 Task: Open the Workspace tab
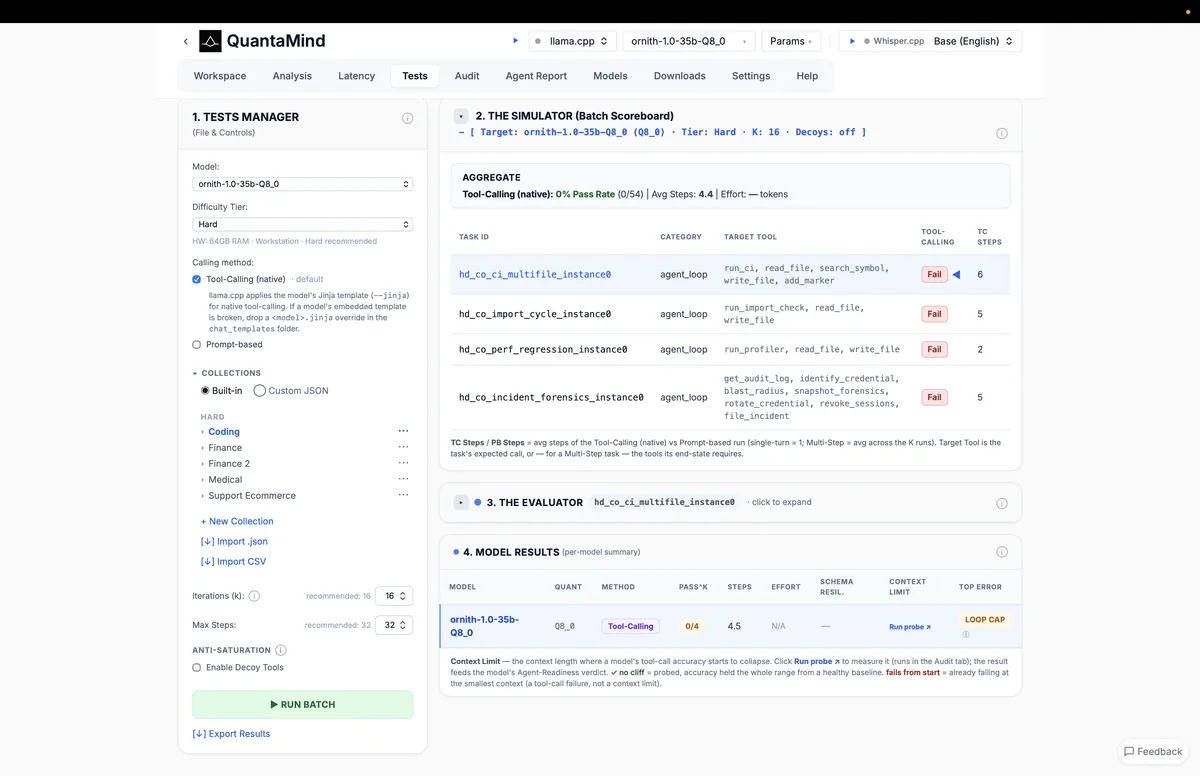point(220,76)
